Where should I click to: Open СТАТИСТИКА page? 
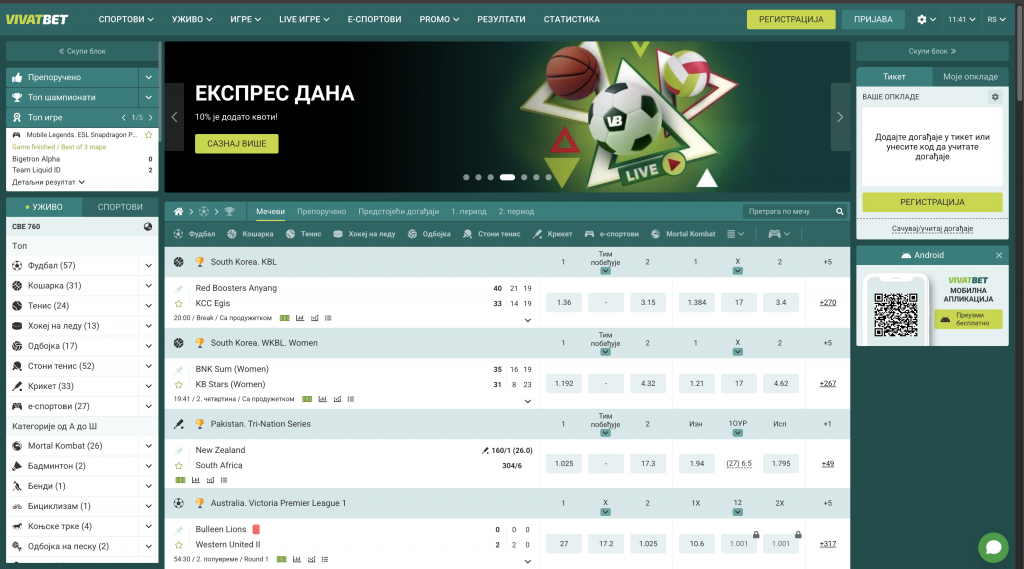[571, 20]
